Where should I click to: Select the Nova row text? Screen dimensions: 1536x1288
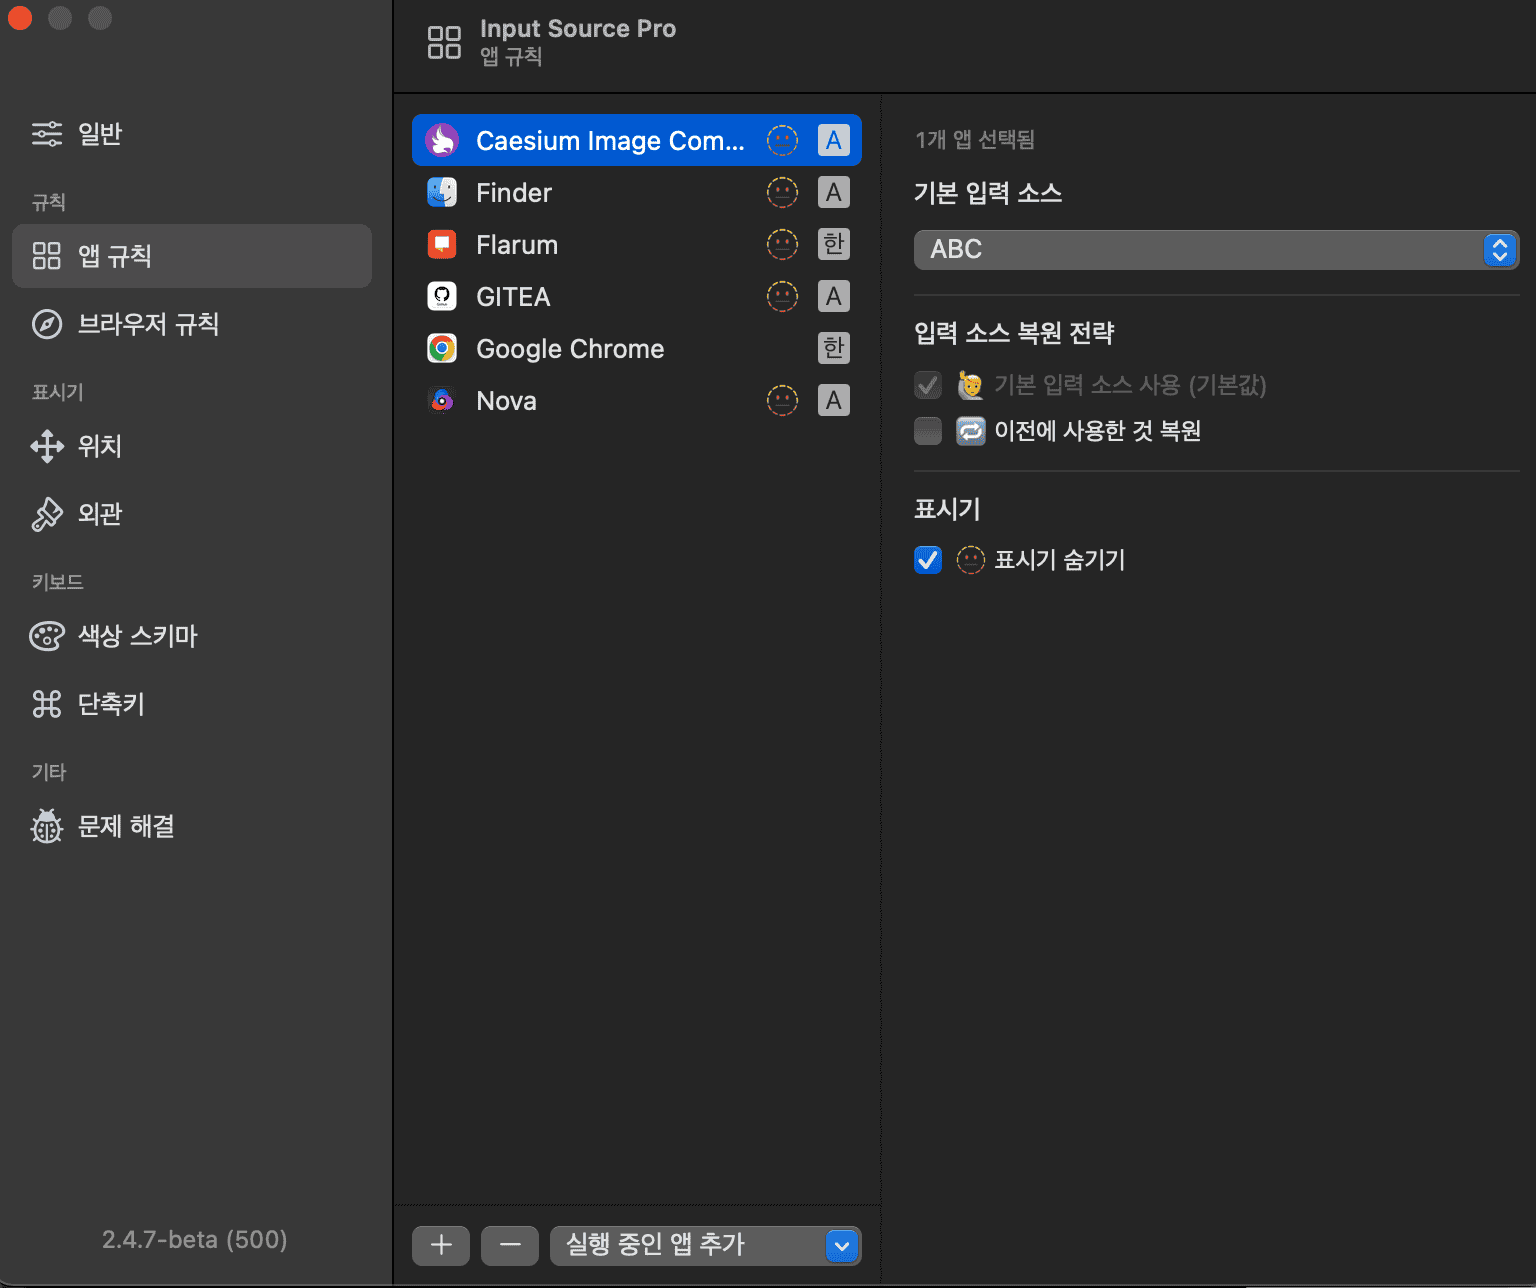pos(506,401)
